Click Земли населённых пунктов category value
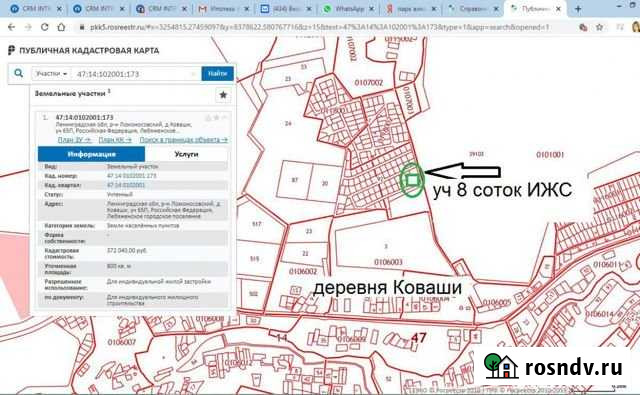Viewport: 640px width, 395px height. click(x=143, y=226)
